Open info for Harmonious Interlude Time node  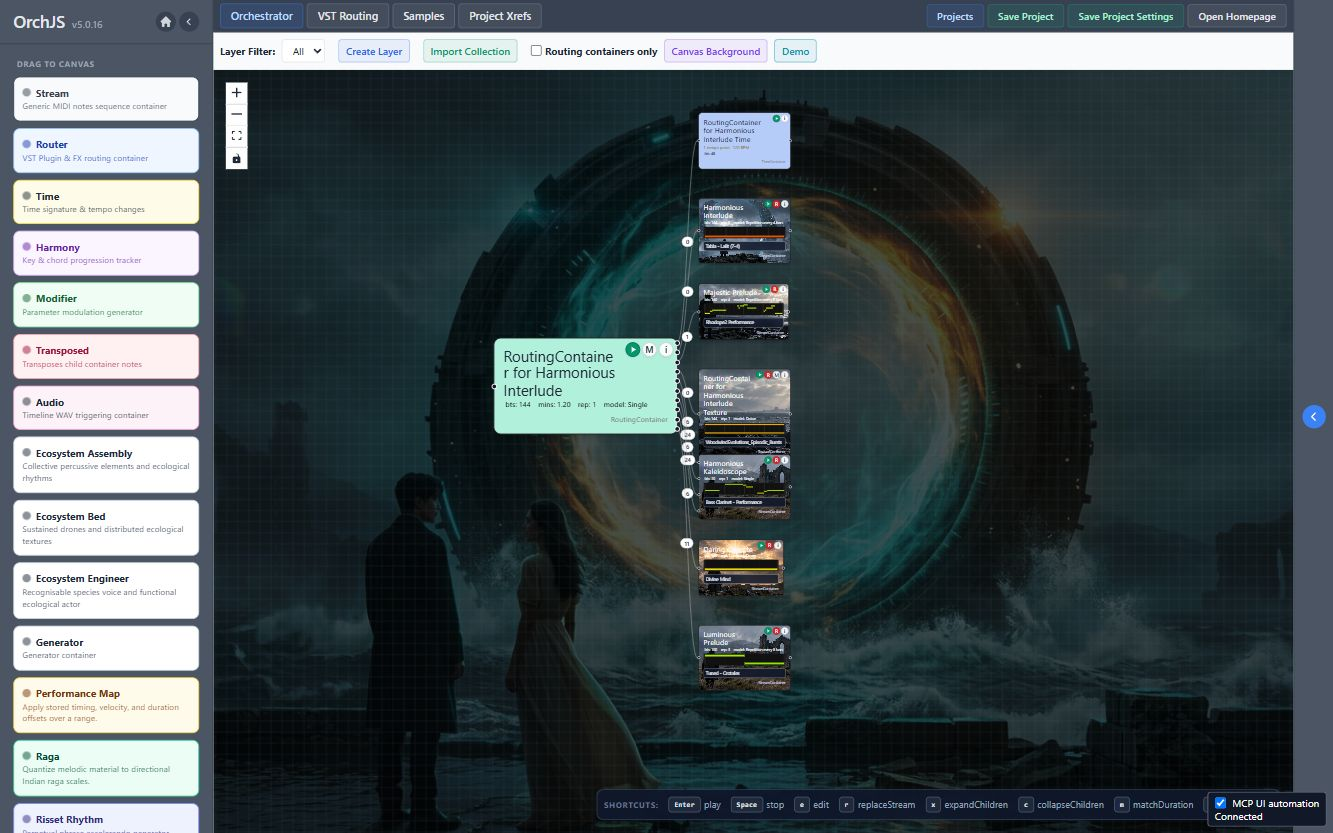(785, 119)
